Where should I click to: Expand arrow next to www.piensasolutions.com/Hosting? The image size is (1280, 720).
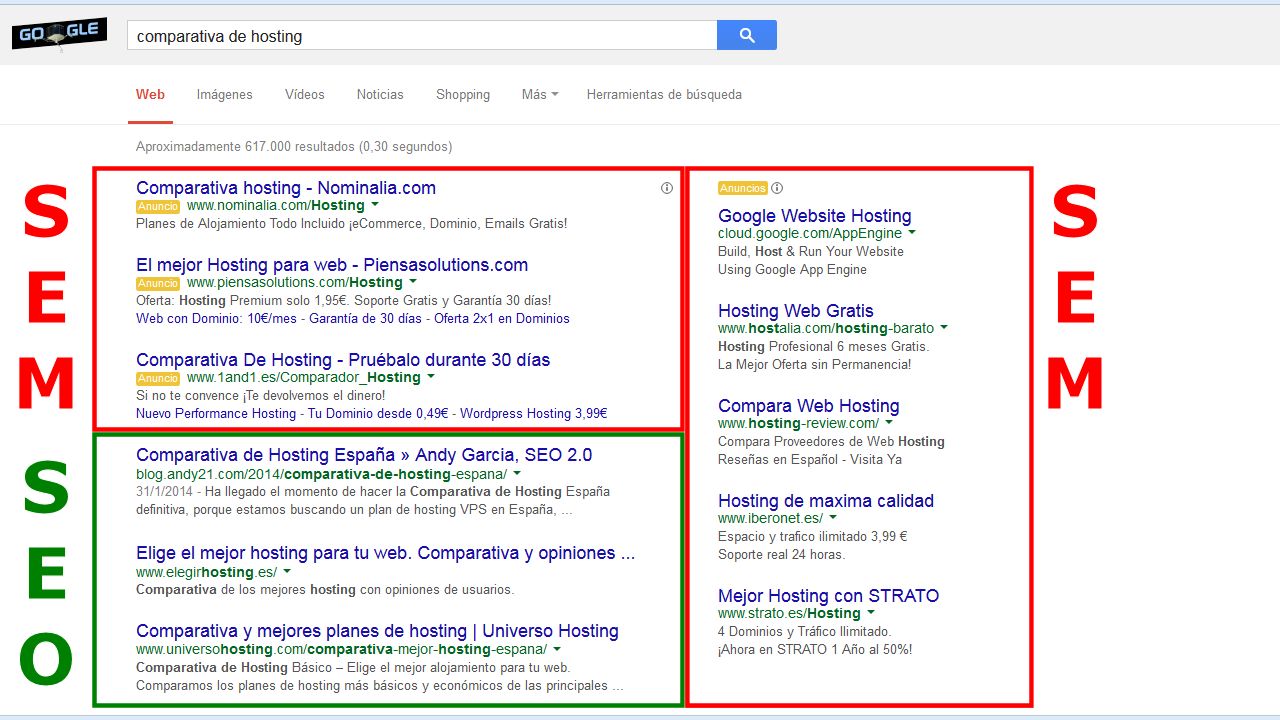coord(413,282)
